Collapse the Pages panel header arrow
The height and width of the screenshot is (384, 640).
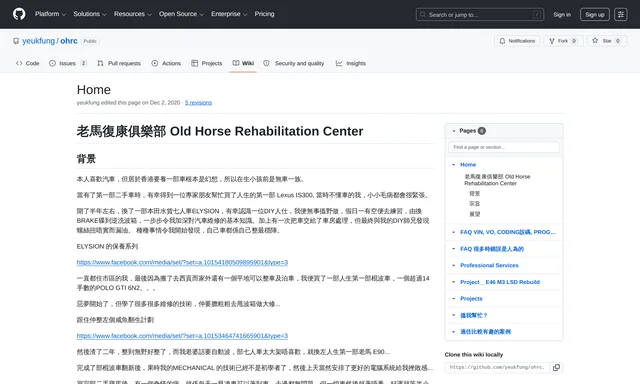pos(453,131)
